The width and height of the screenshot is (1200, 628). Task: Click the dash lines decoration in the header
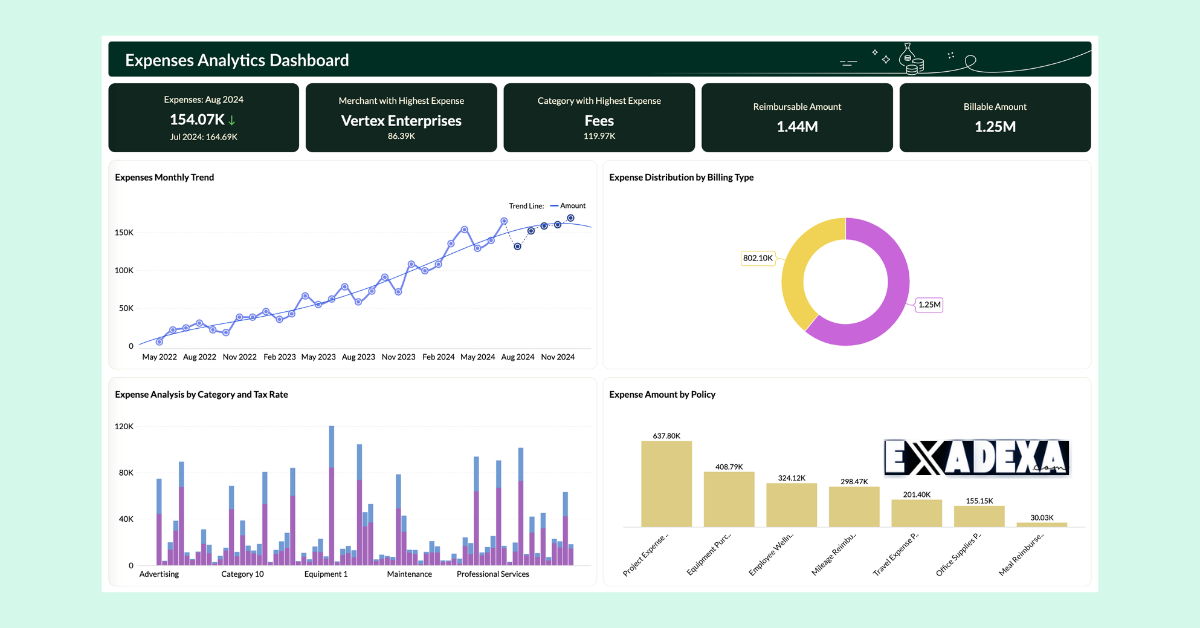click(848, 63)
